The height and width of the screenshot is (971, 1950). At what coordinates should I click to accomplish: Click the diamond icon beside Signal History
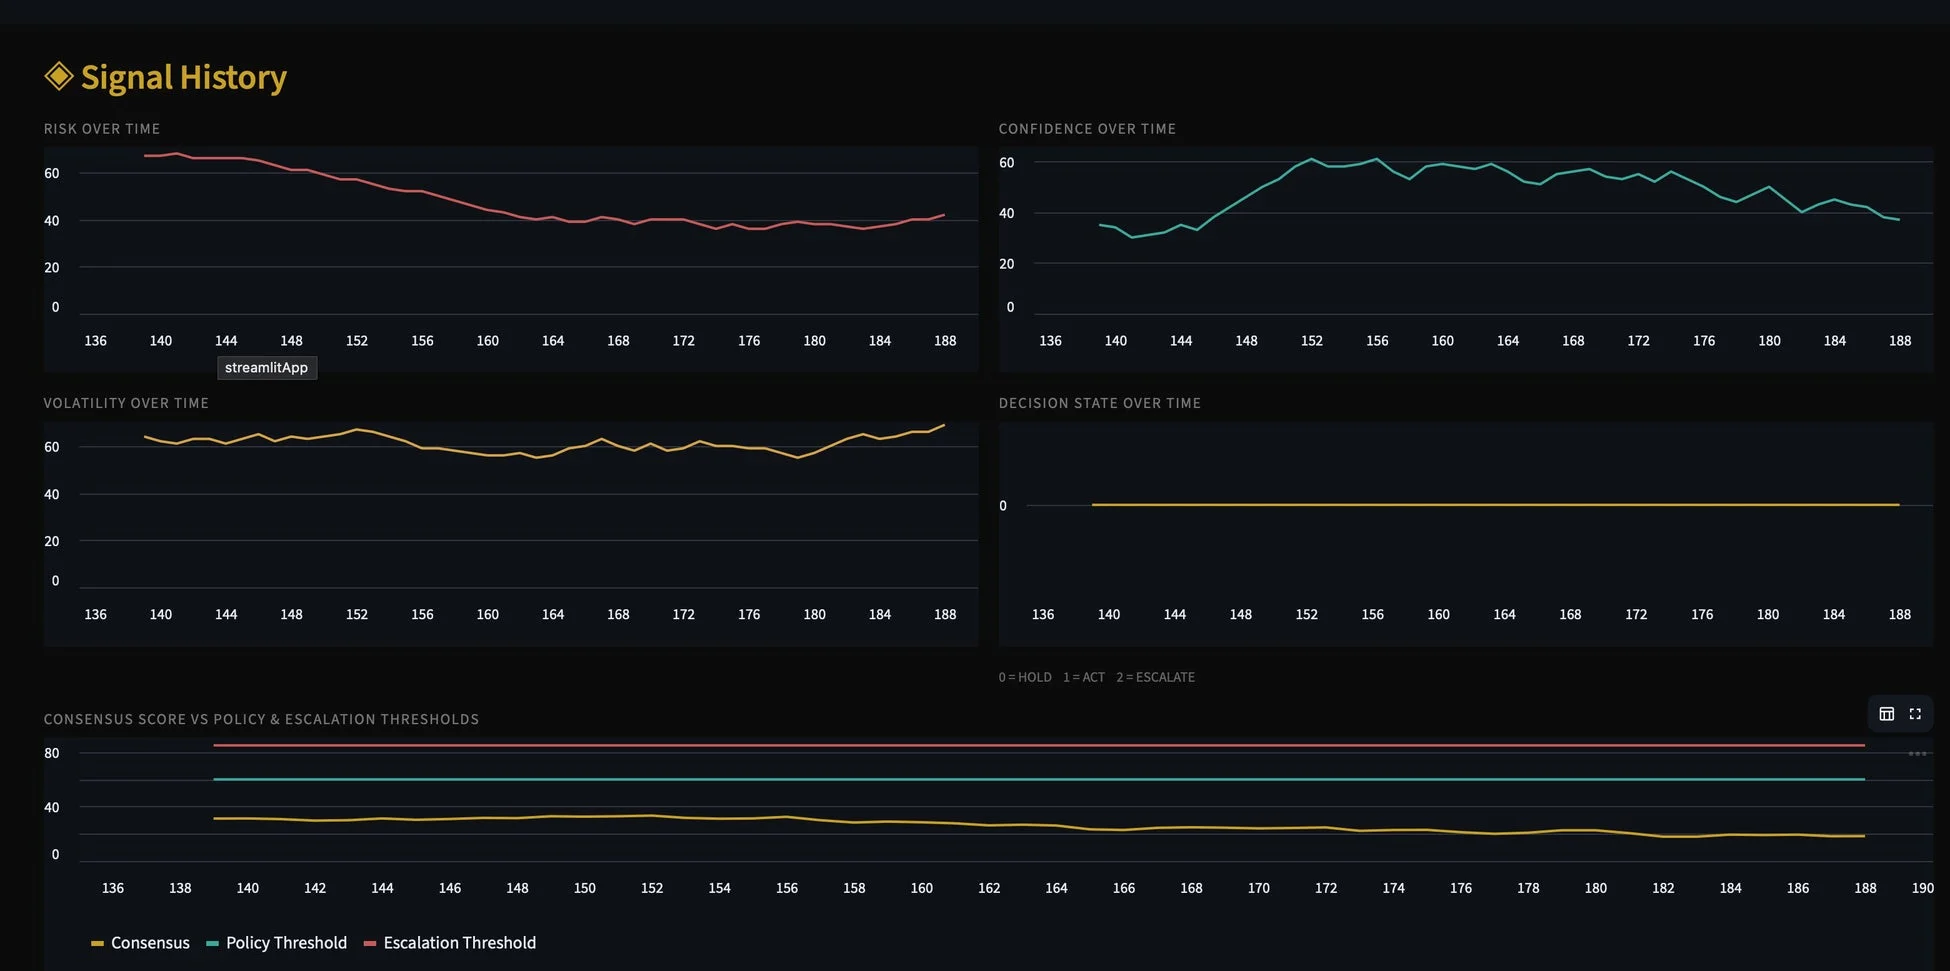pyautogui.click(x=59, y=76)
